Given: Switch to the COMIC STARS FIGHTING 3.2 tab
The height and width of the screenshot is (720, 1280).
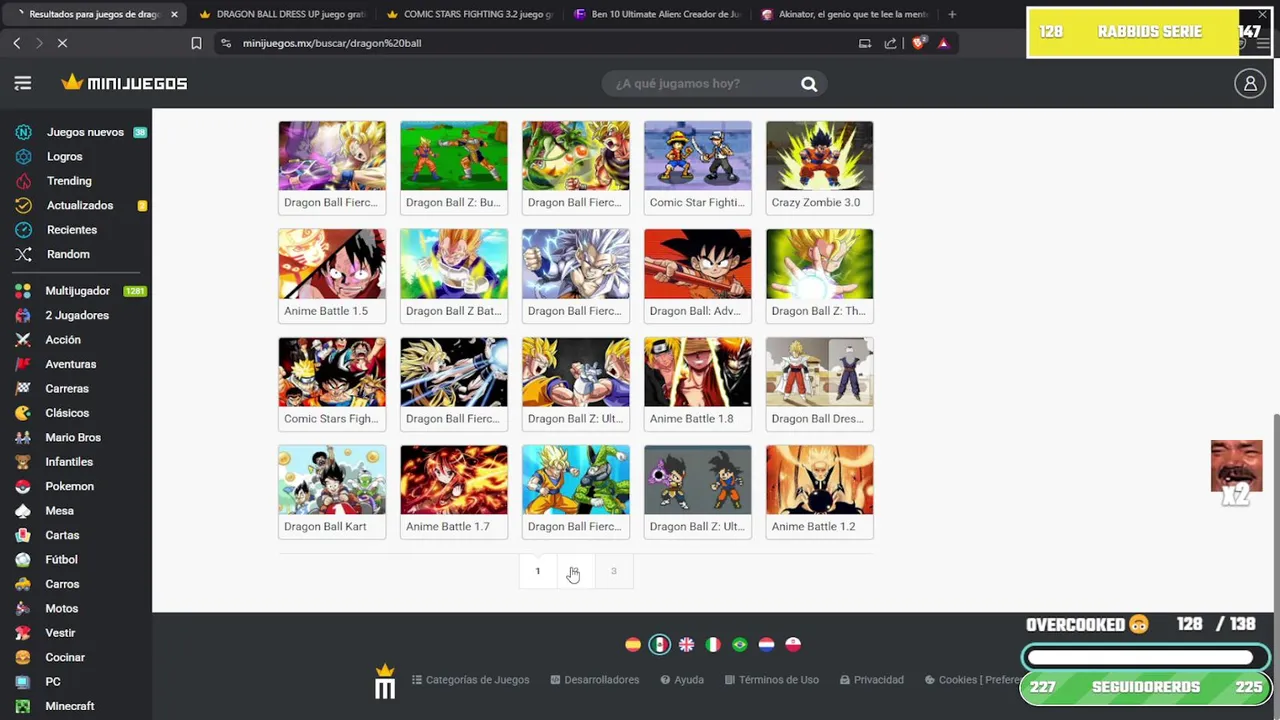Looking at the screenshot, I should (x=470, y=14).
